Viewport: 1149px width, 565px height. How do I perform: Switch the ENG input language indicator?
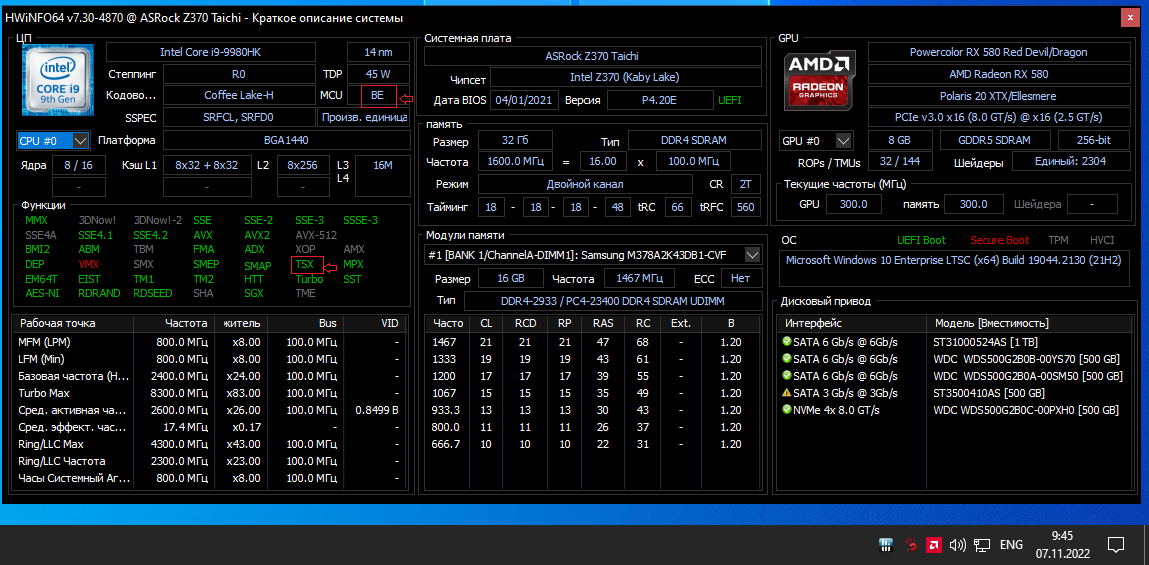click(1011, 544)
